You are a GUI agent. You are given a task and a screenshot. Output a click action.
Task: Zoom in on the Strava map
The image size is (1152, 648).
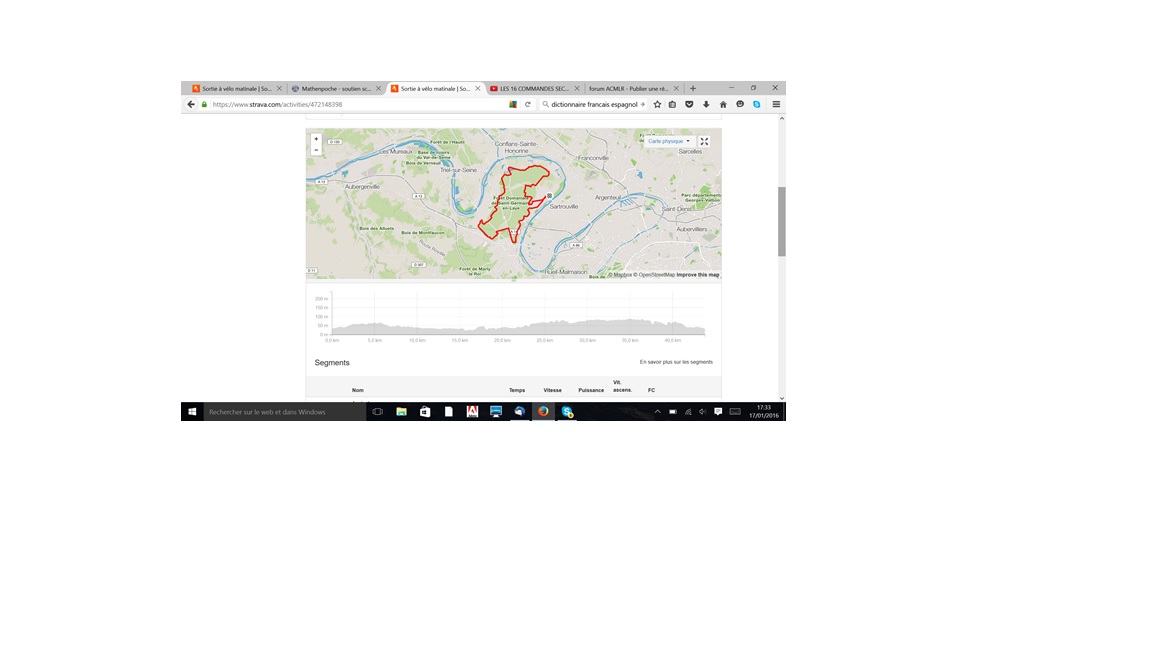[316, 139]
